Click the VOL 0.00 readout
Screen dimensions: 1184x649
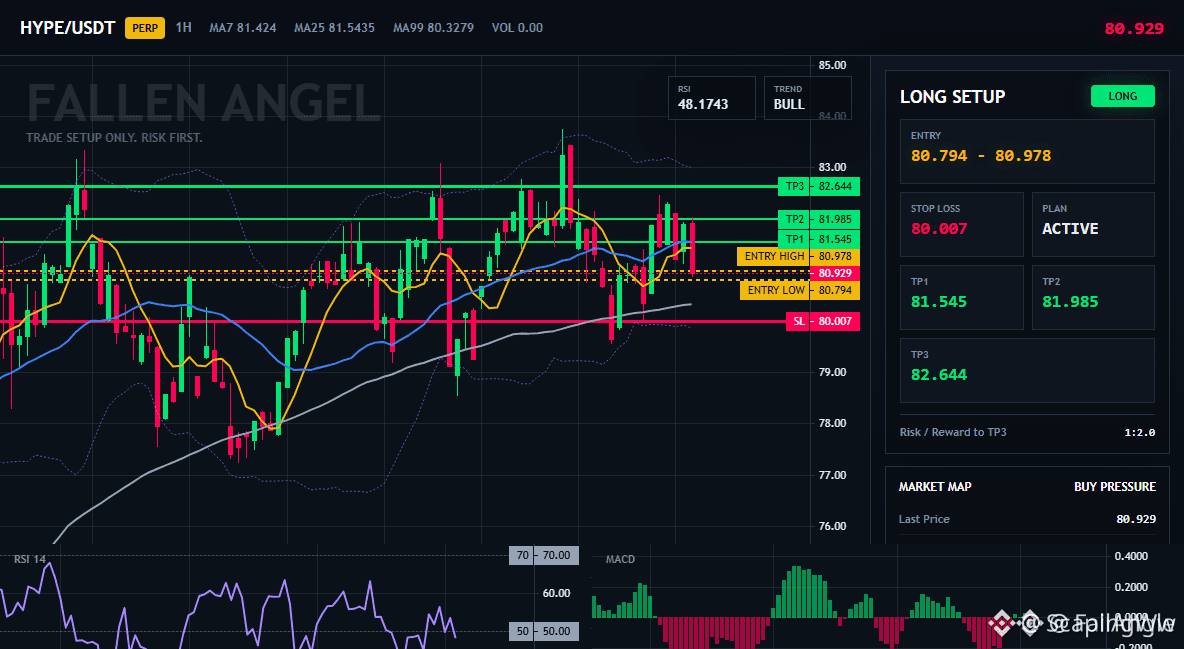coord(517,28)
